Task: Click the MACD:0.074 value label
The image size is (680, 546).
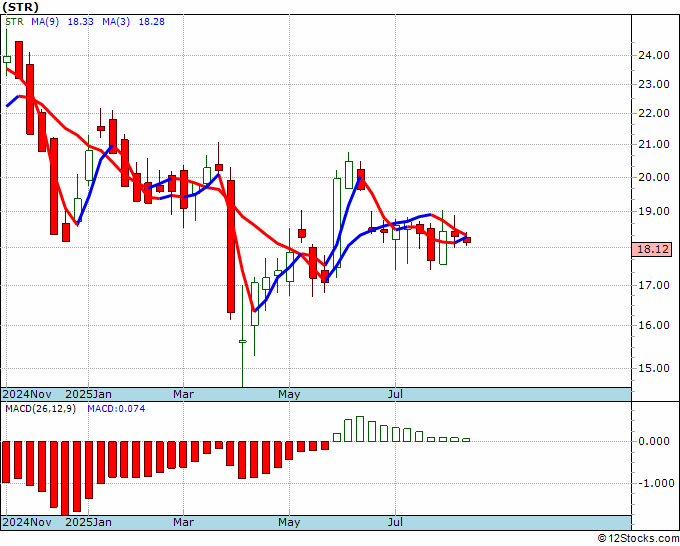Action: tap(116, 409)
